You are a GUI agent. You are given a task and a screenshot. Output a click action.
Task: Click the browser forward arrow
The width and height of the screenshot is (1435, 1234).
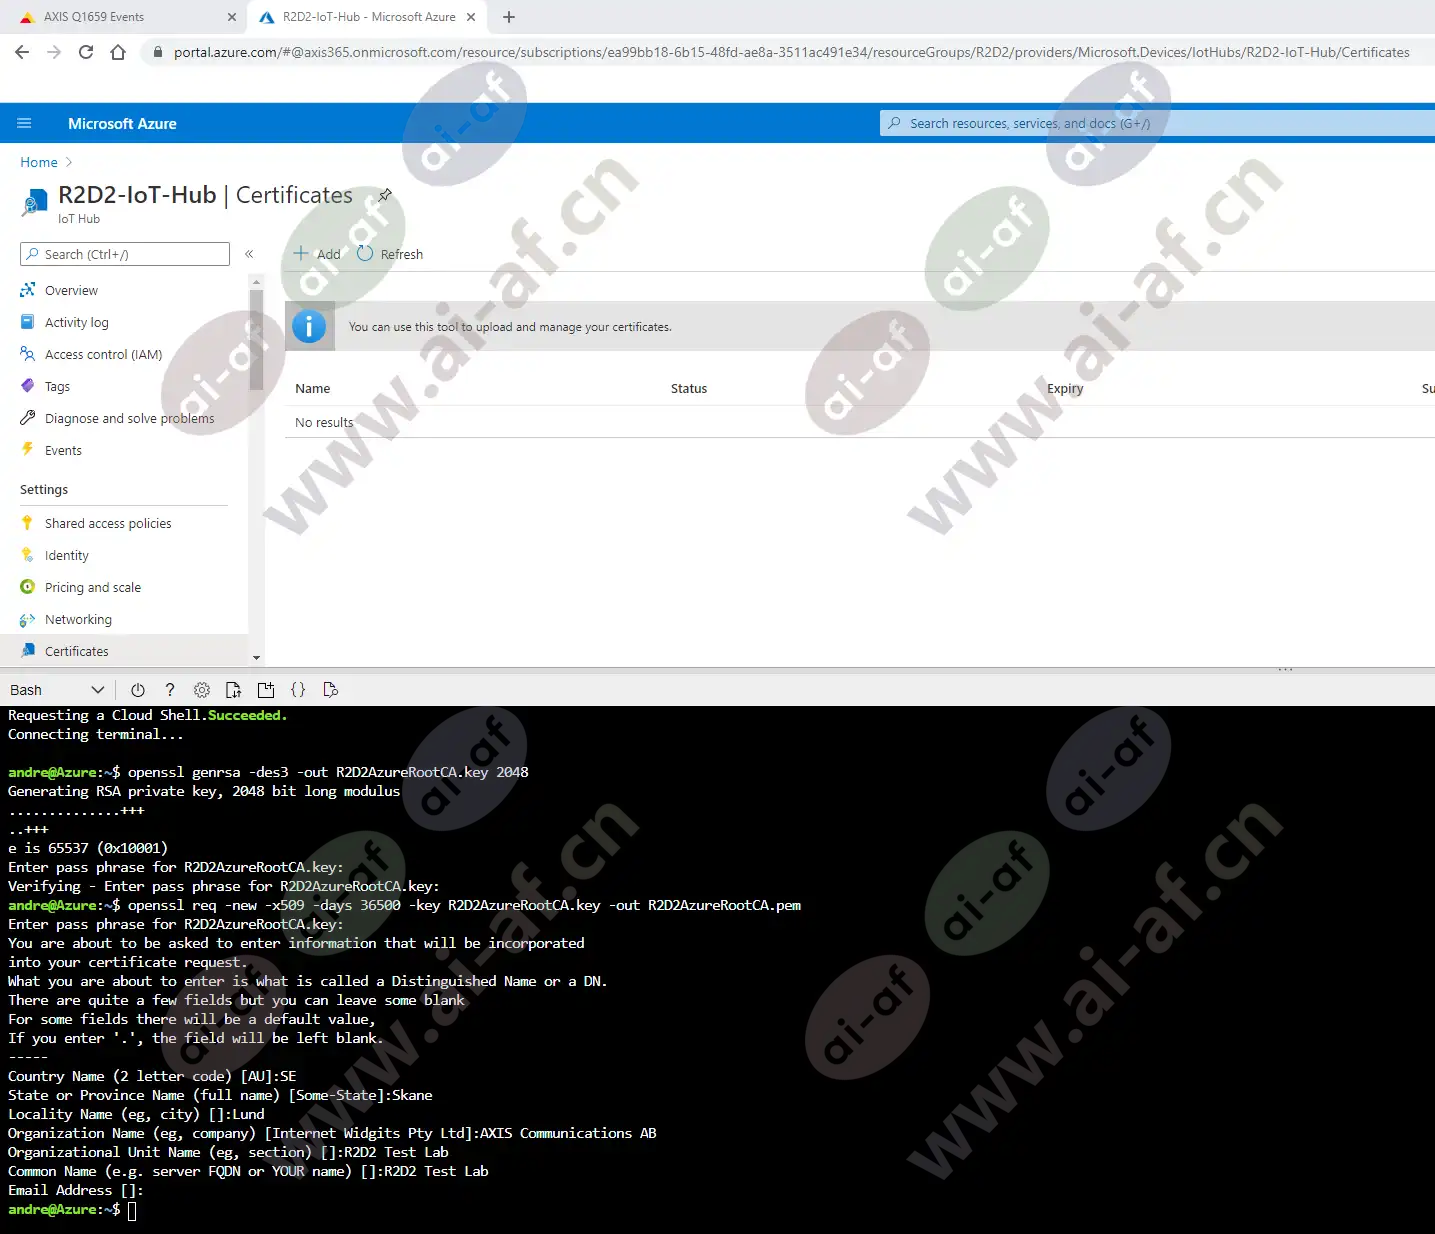(x=54, y=52)
